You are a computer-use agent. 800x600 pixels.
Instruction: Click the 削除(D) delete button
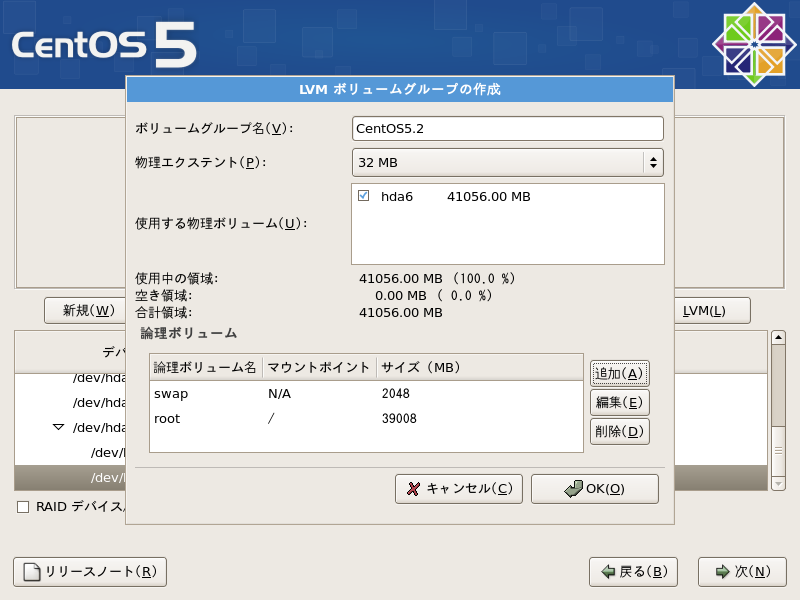(620, 432)
